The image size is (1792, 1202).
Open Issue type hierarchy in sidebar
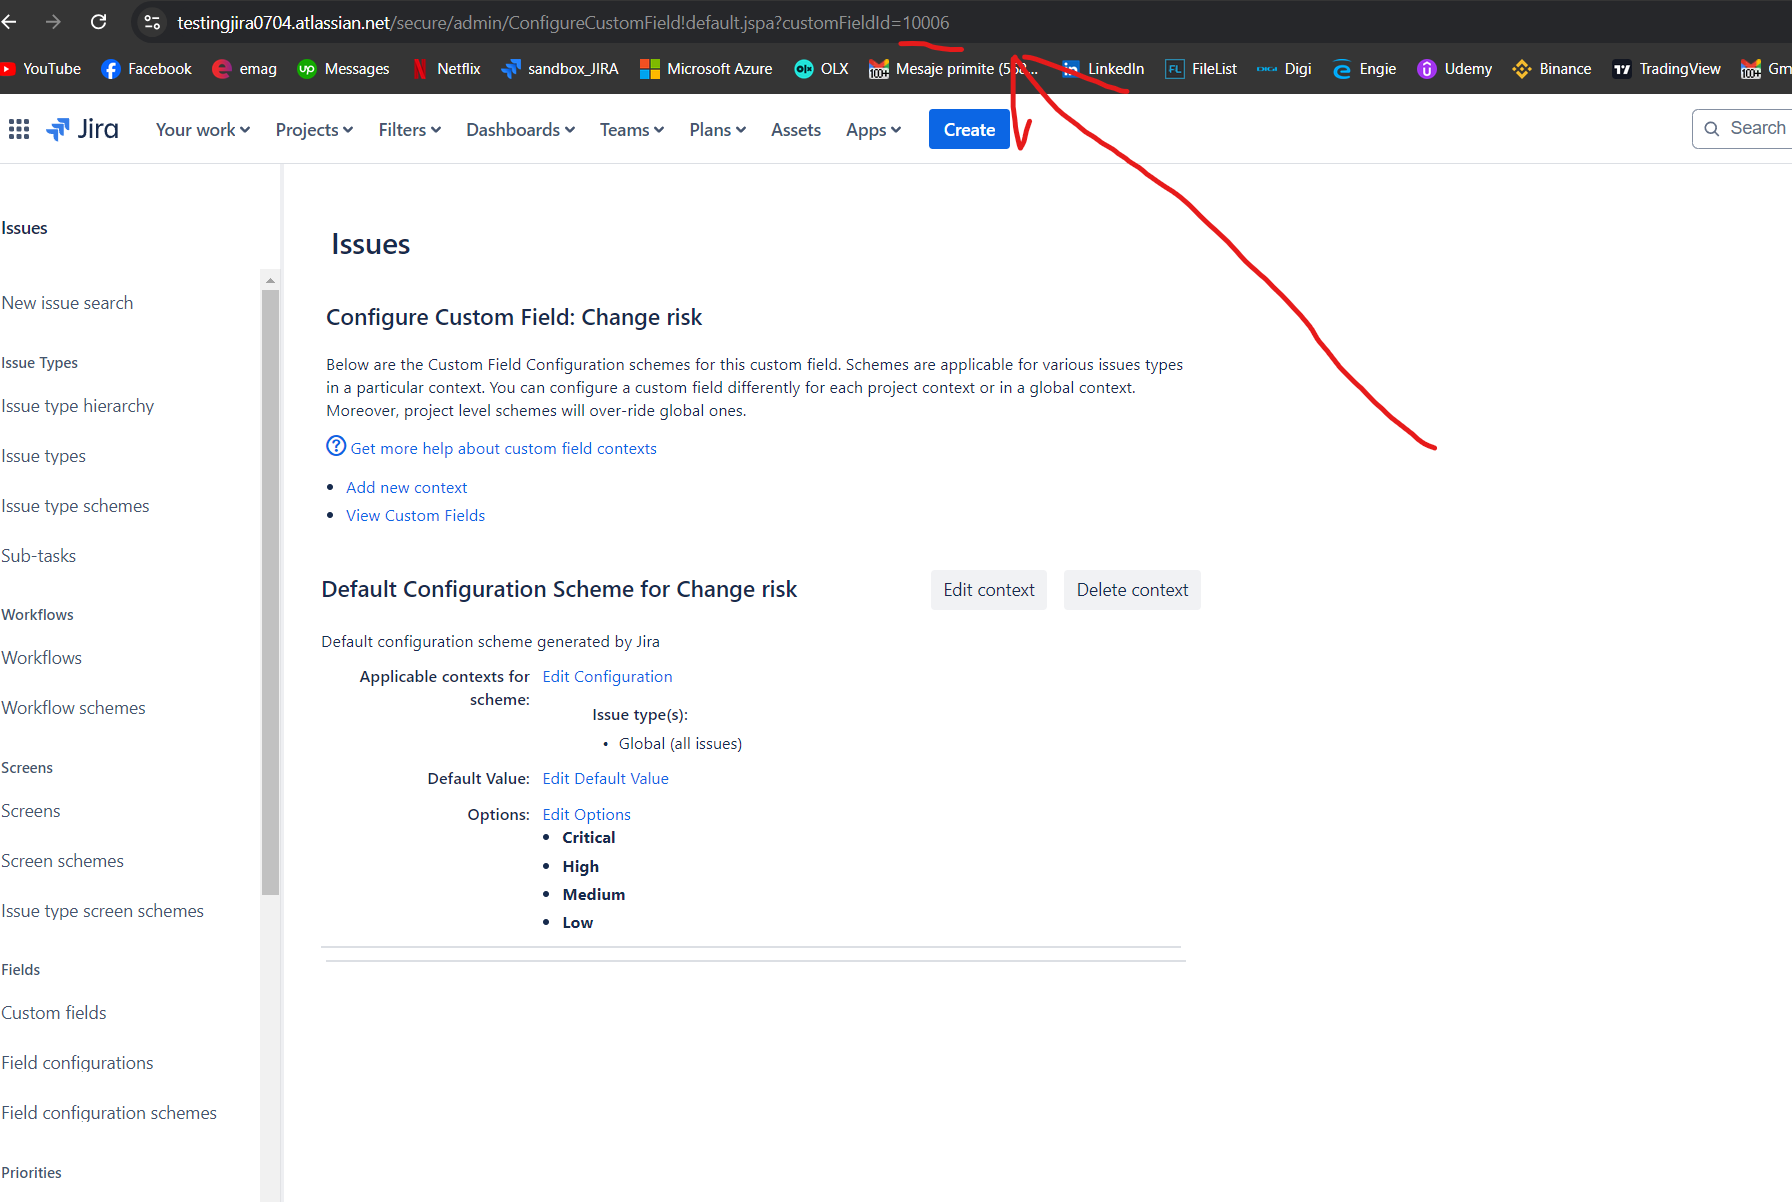tap(78, 406)
